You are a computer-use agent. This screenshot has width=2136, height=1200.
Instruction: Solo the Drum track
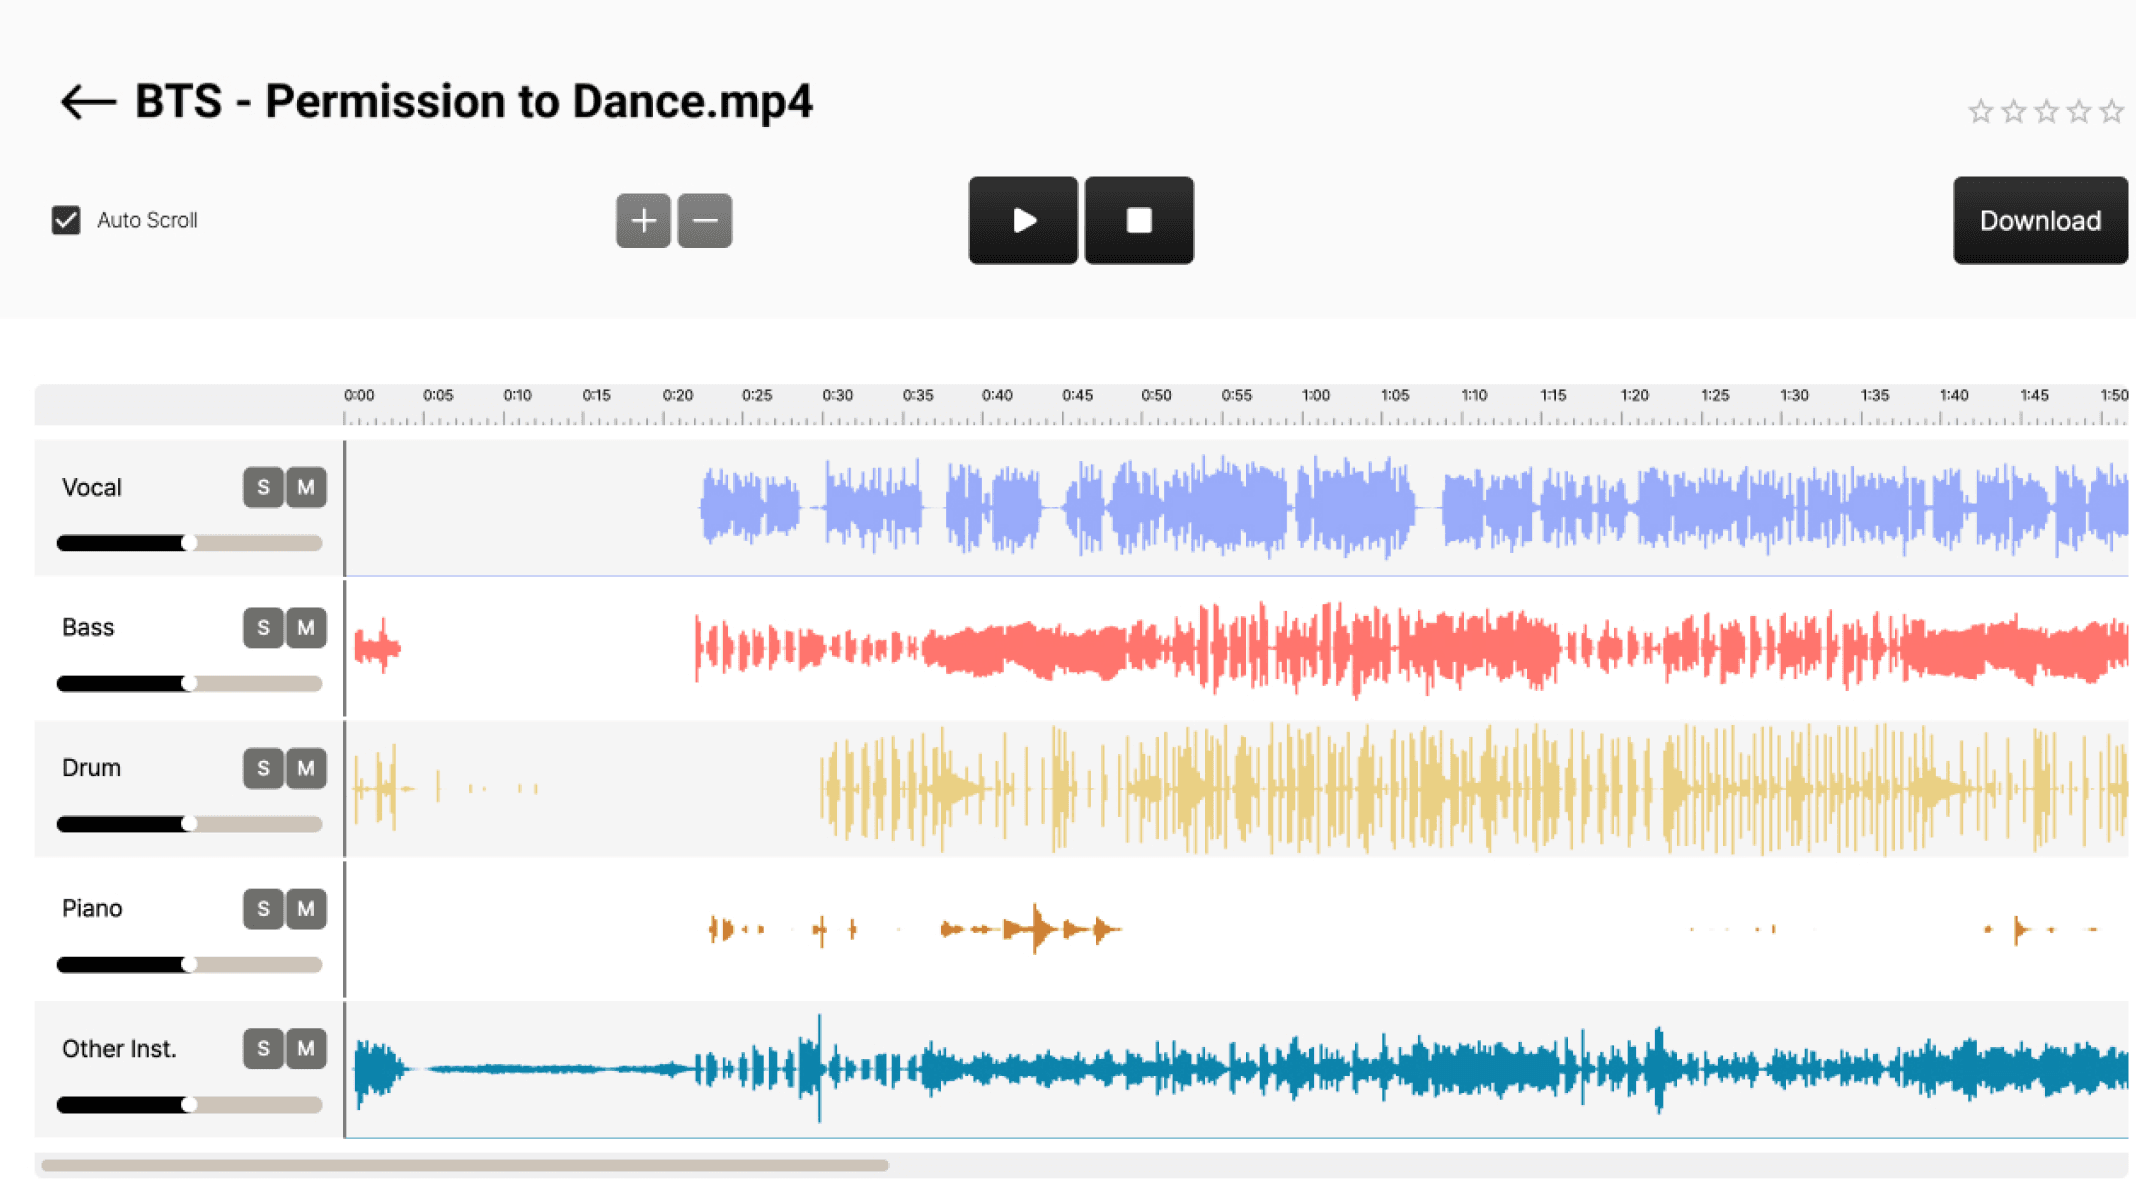point(263,768)
